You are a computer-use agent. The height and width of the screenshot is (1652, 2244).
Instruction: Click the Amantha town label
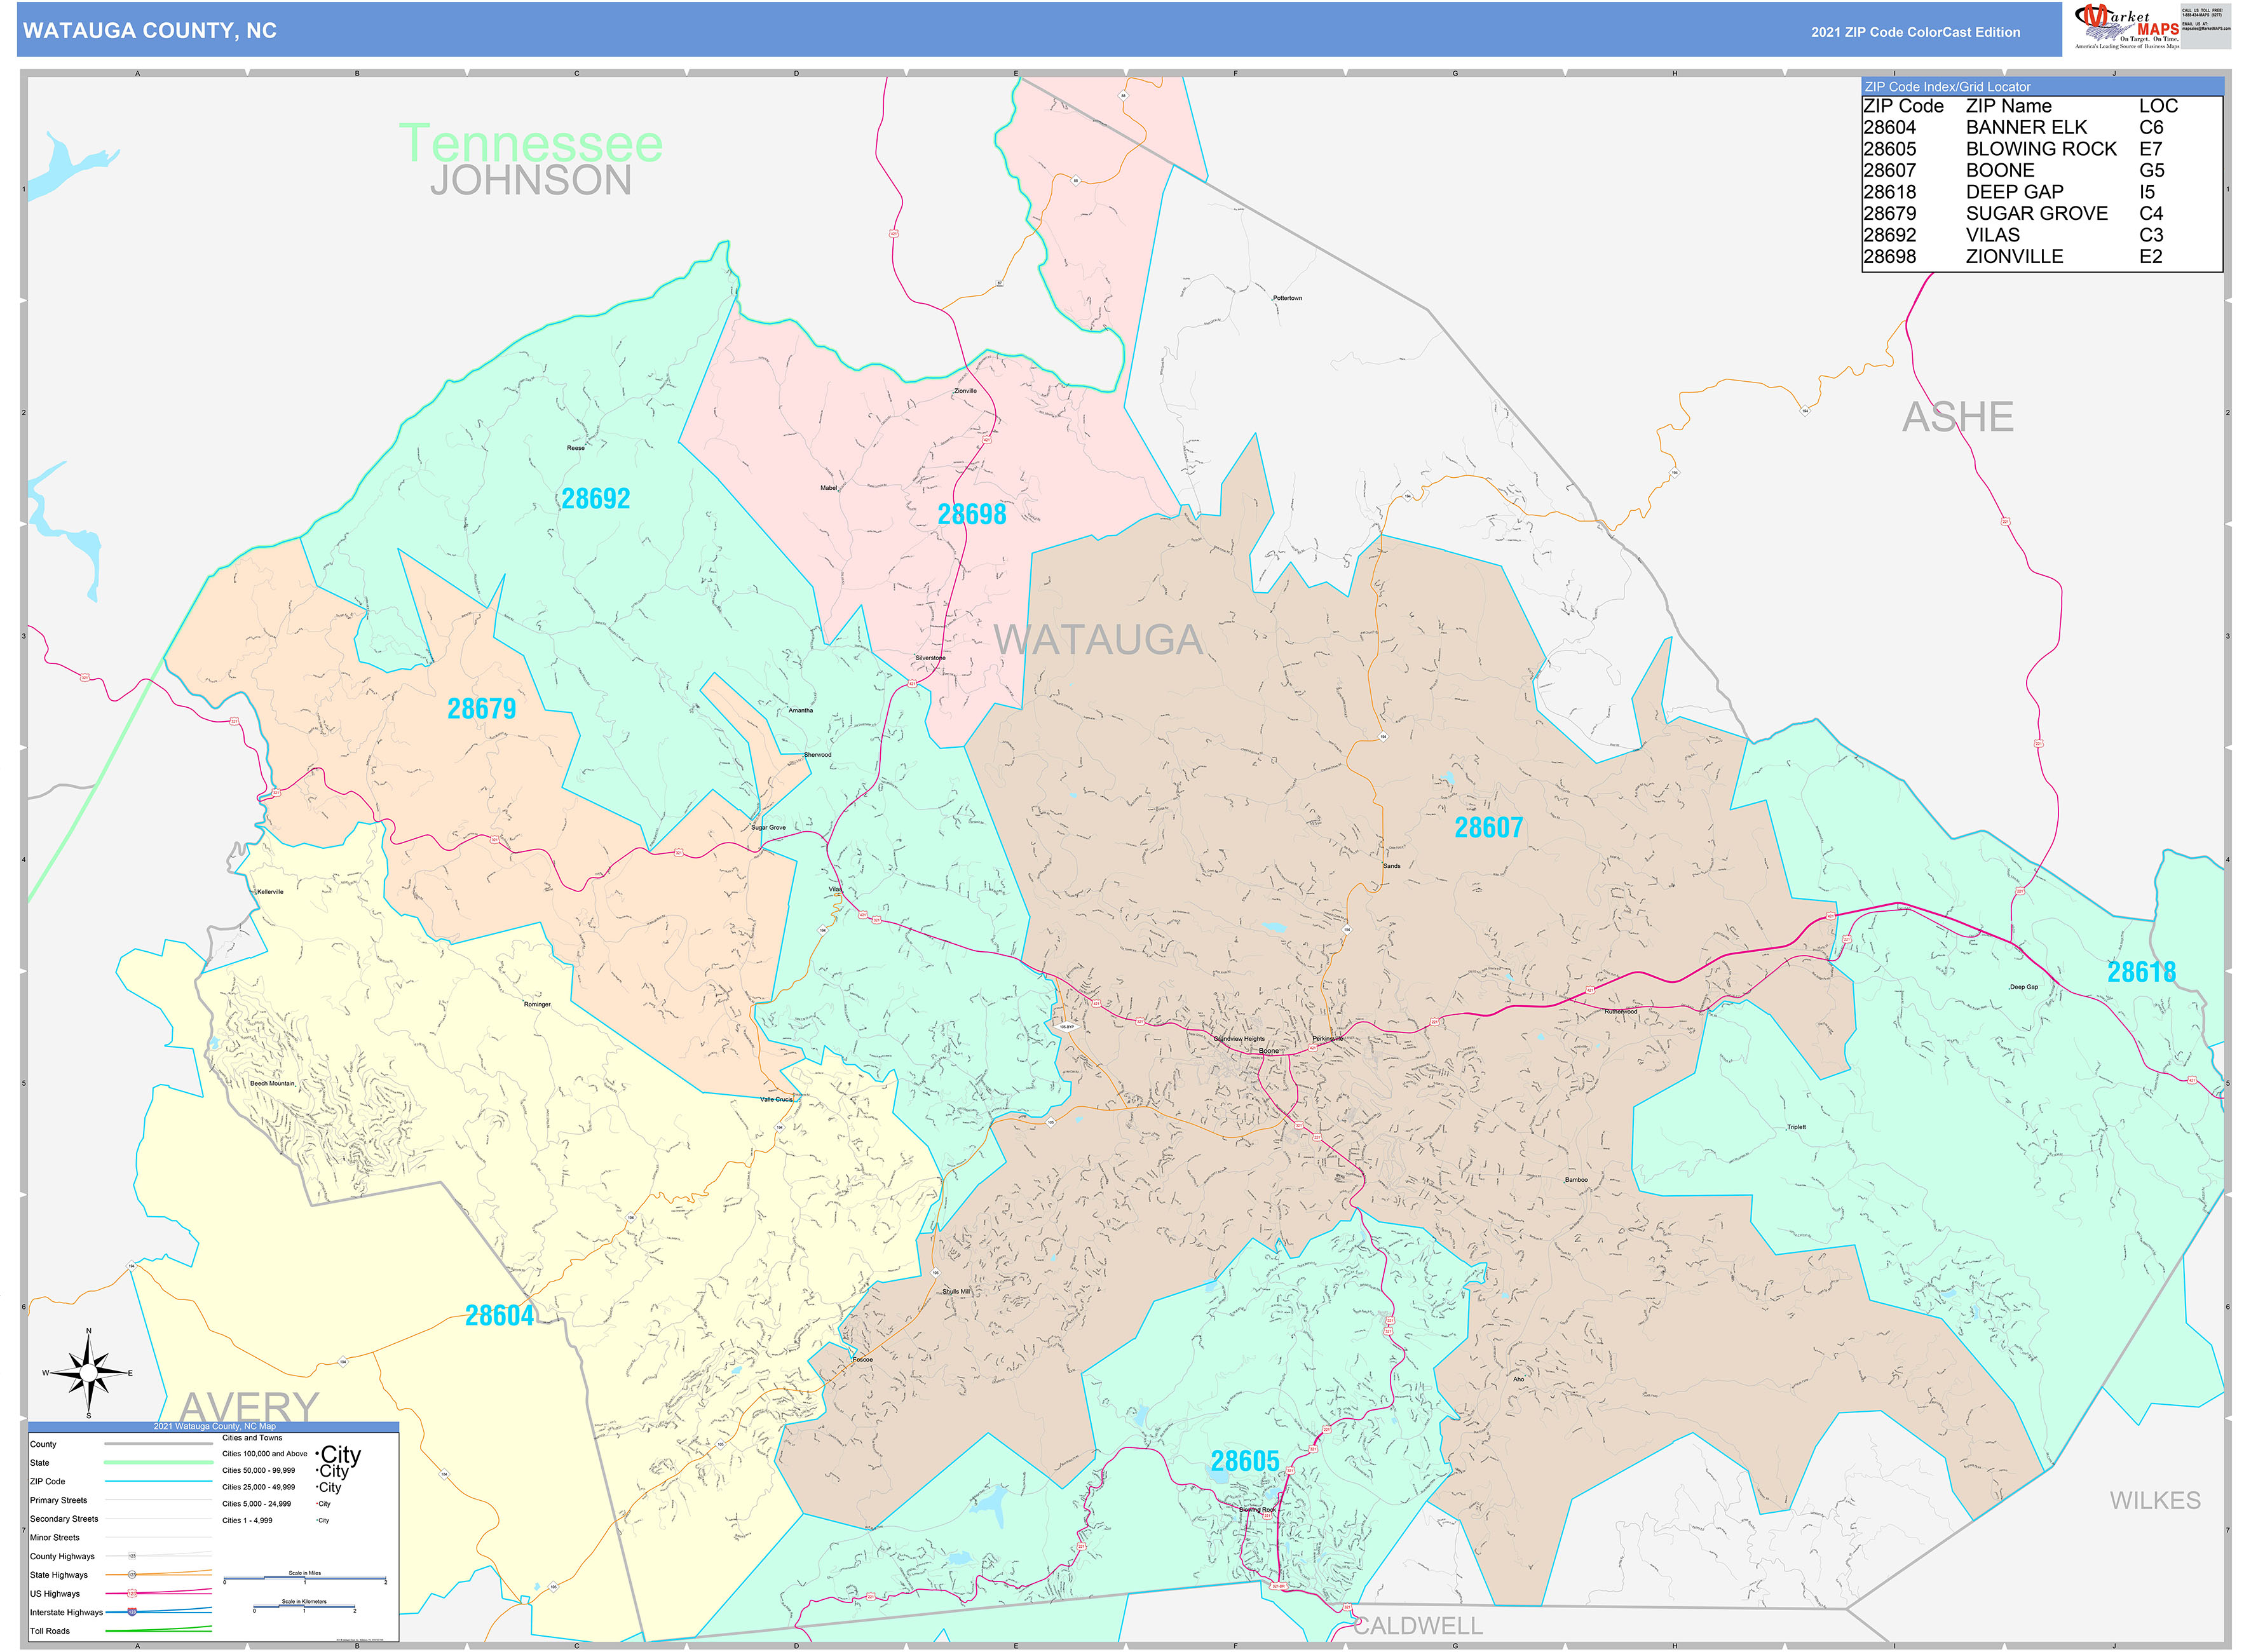(x=800, y=710)
